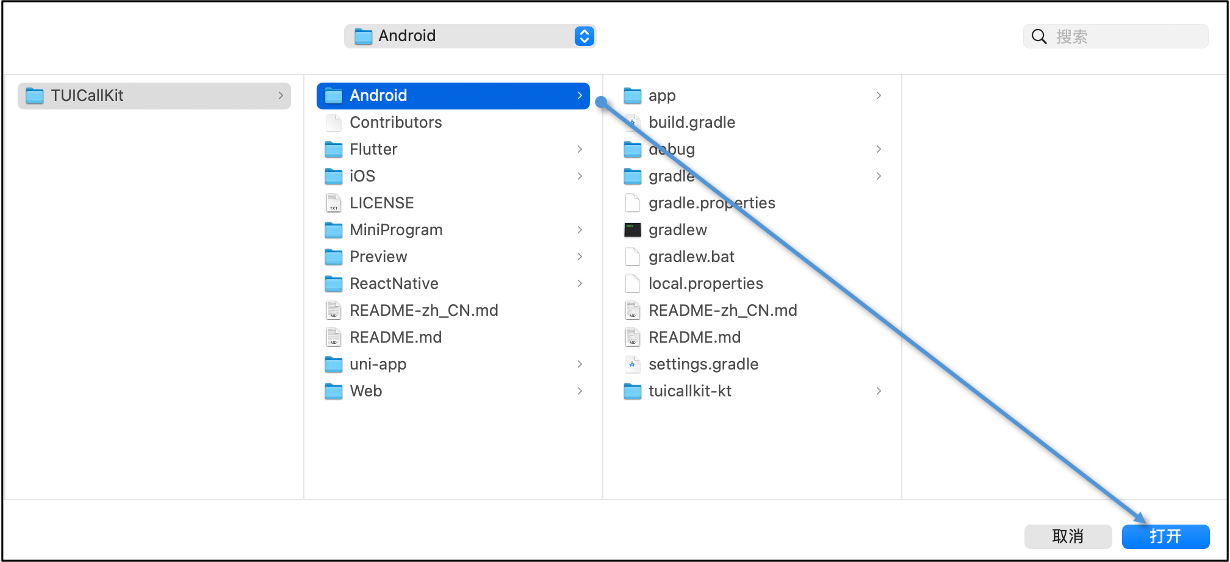
Task: Click the Contributors blank file icon
Action: [x=334, y=123]
